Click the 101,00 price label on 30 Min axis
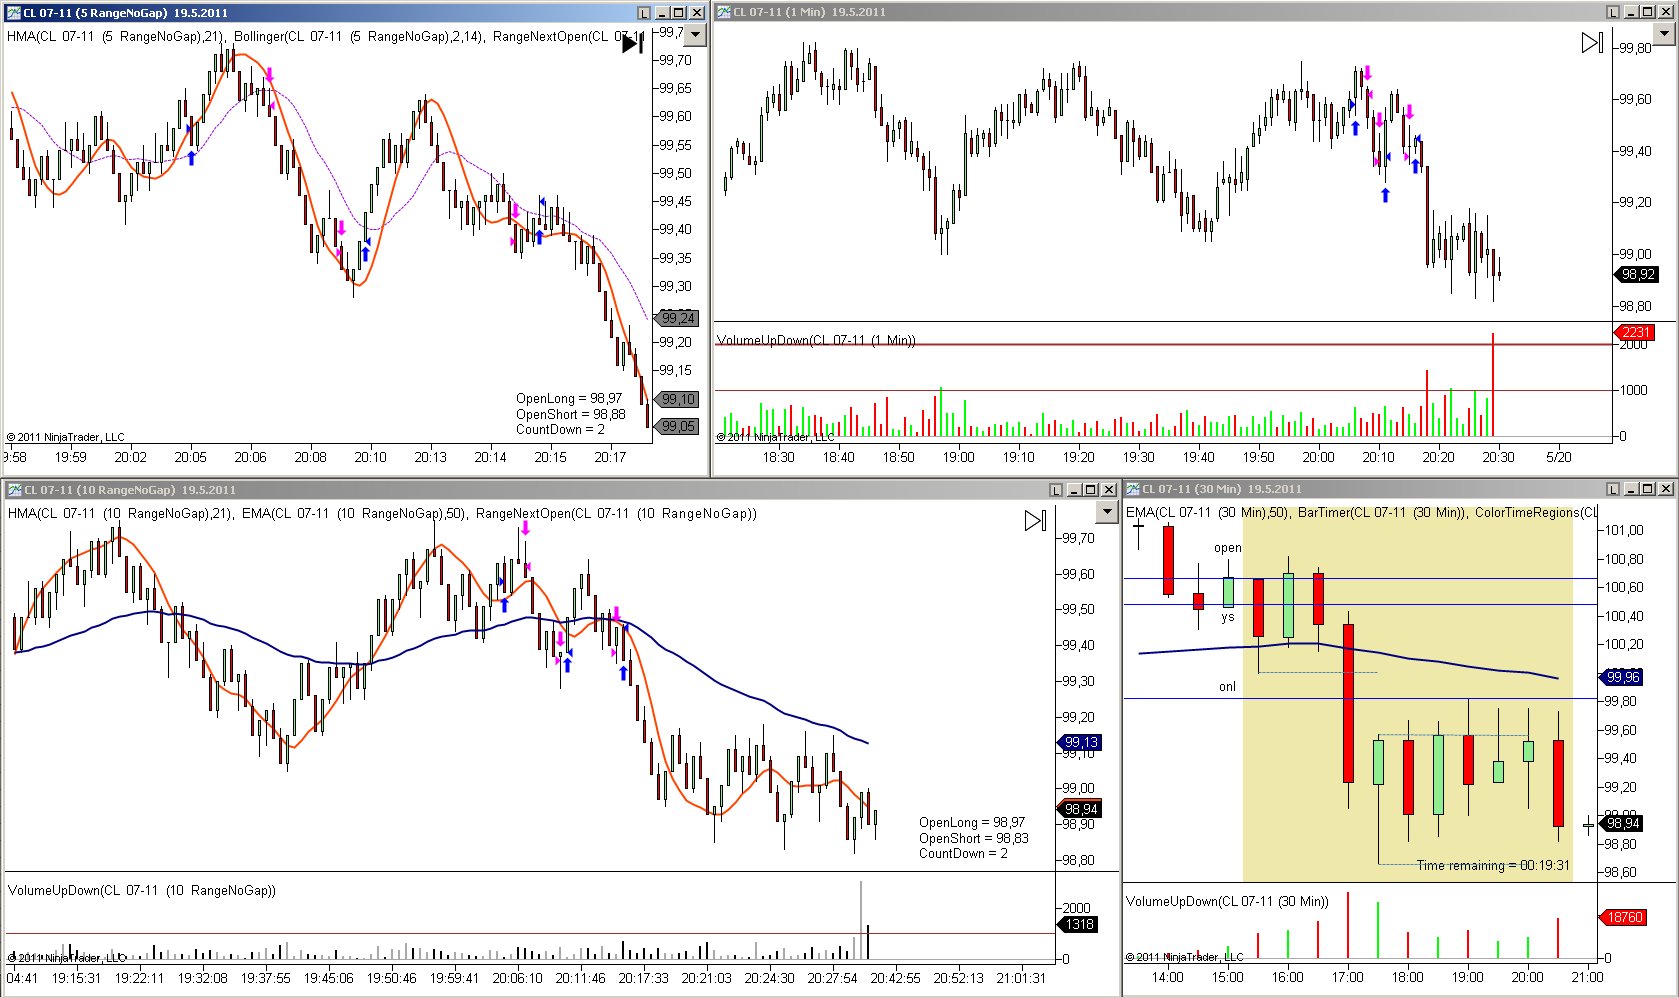 [1624, 530]
